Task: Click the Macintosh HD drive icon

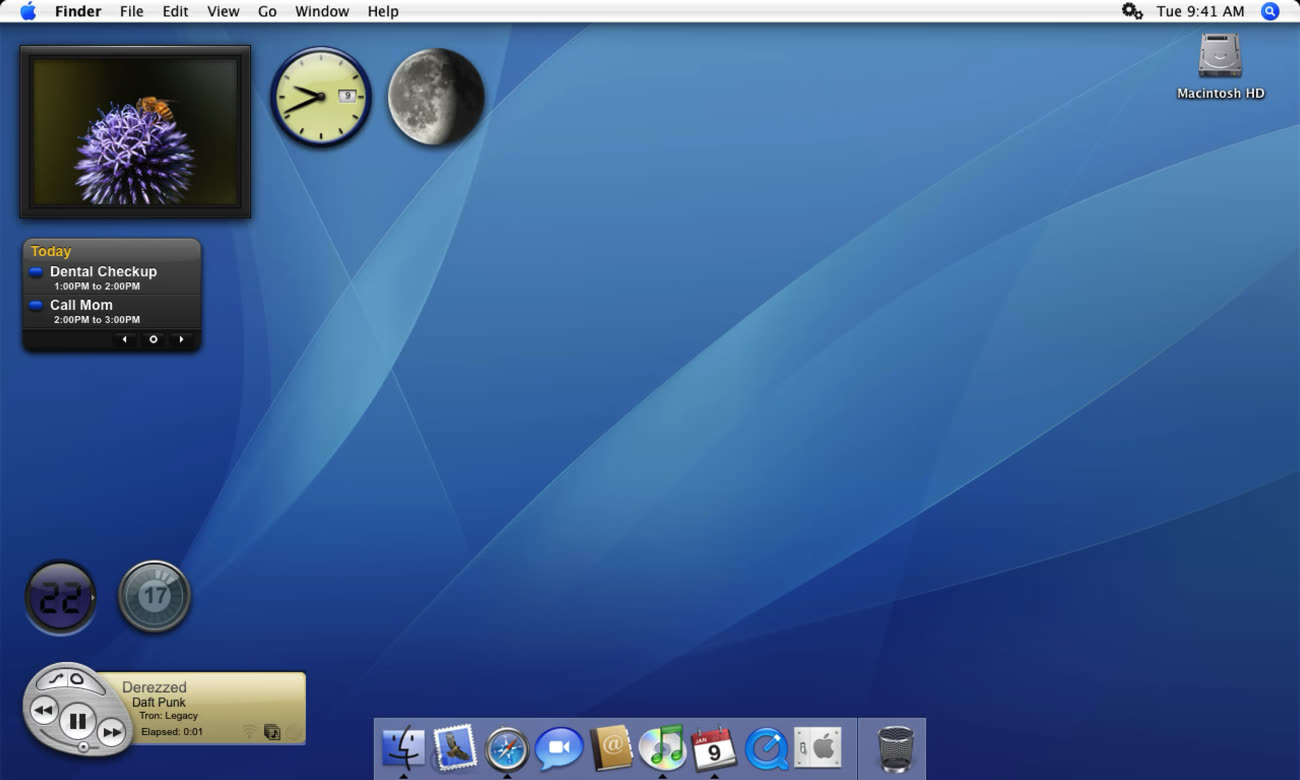Action: click(1220, 56)
